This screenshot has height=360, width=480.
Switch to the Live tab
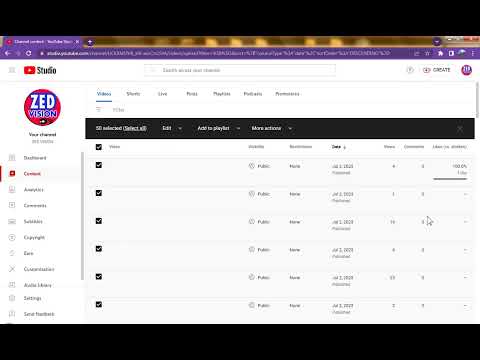[162, 94]
